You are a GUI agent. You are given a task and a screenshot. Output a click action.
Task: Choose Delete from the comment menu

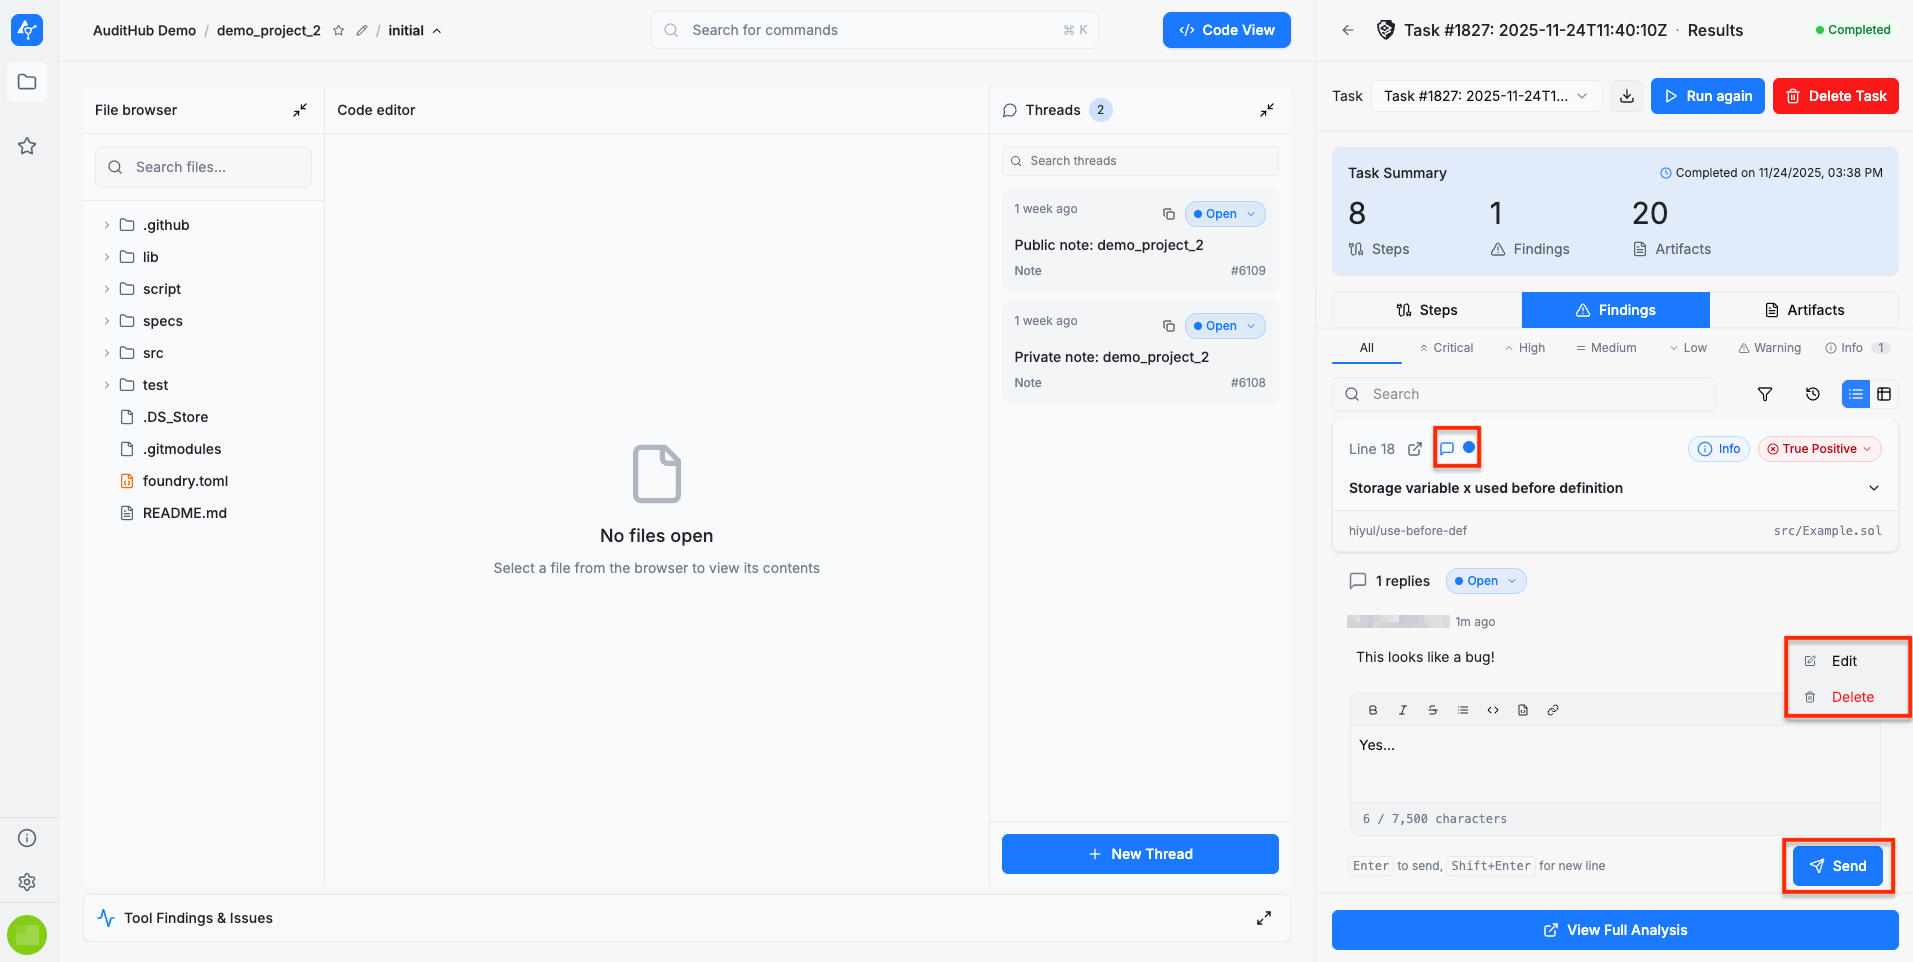tap(1851, 697)
